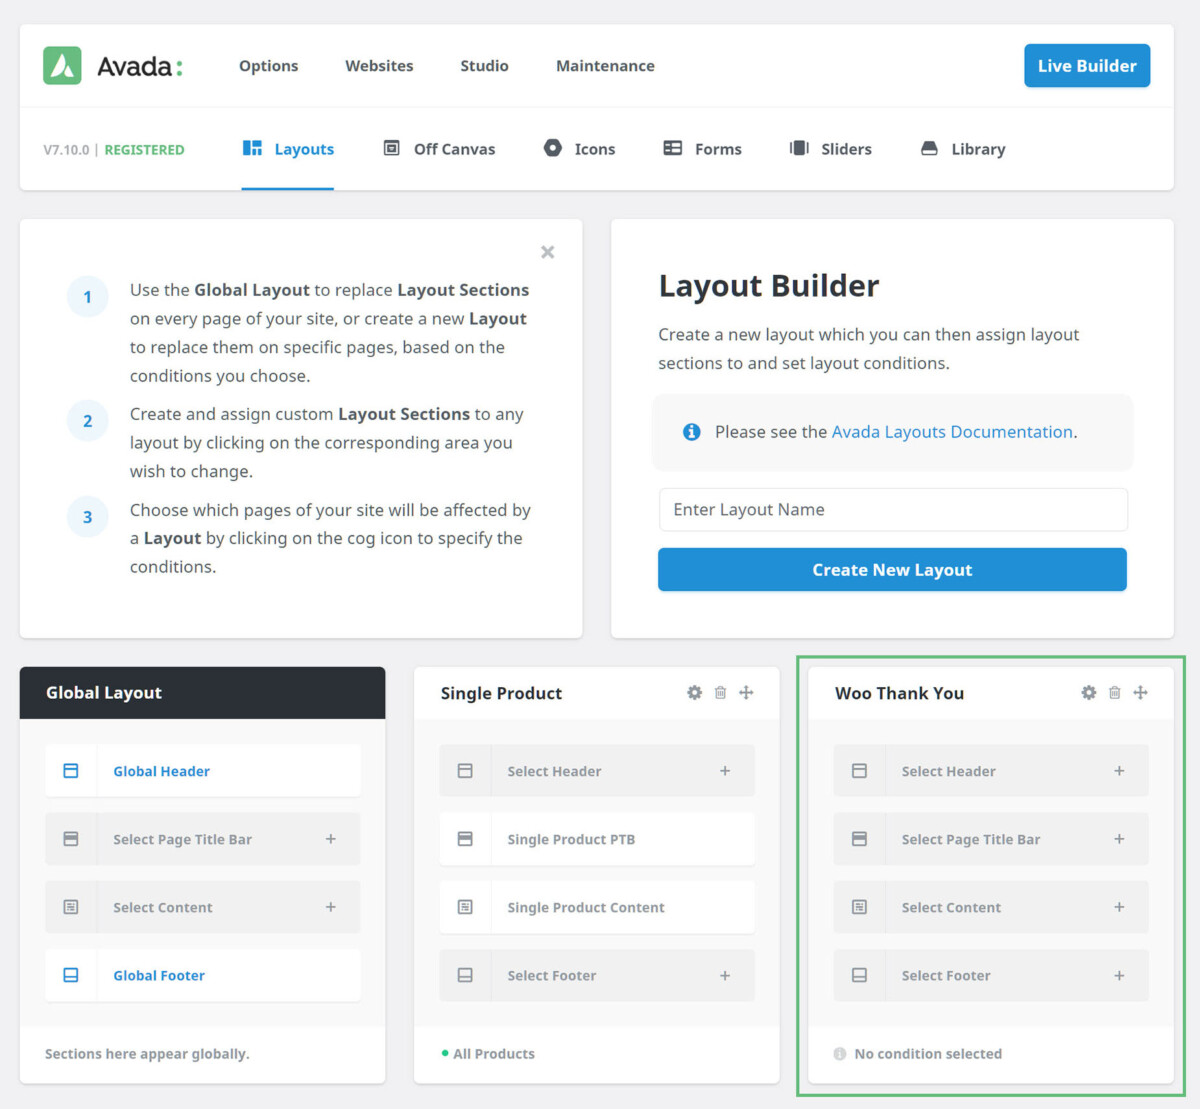Screen dimensions: 1200x1109
Task: Click the info icon beside the documentation notice
Action: click(x=692, y=432)
